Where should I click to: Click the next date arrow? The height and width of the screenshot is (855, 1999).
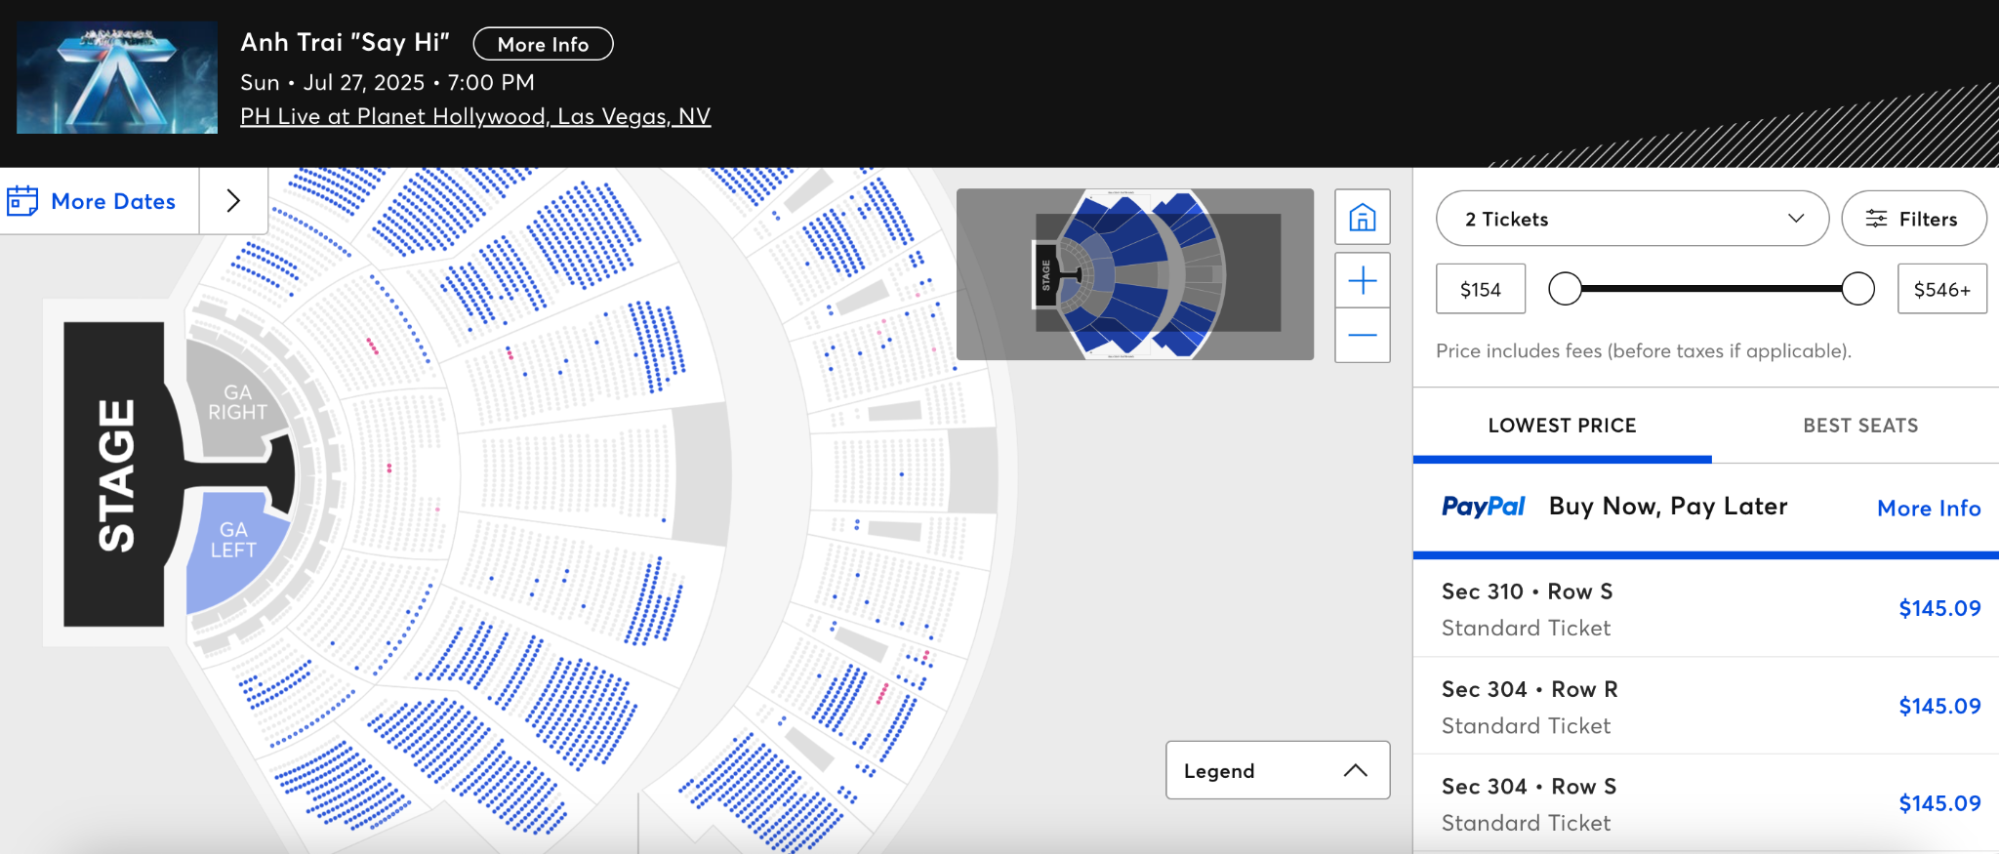233,201
